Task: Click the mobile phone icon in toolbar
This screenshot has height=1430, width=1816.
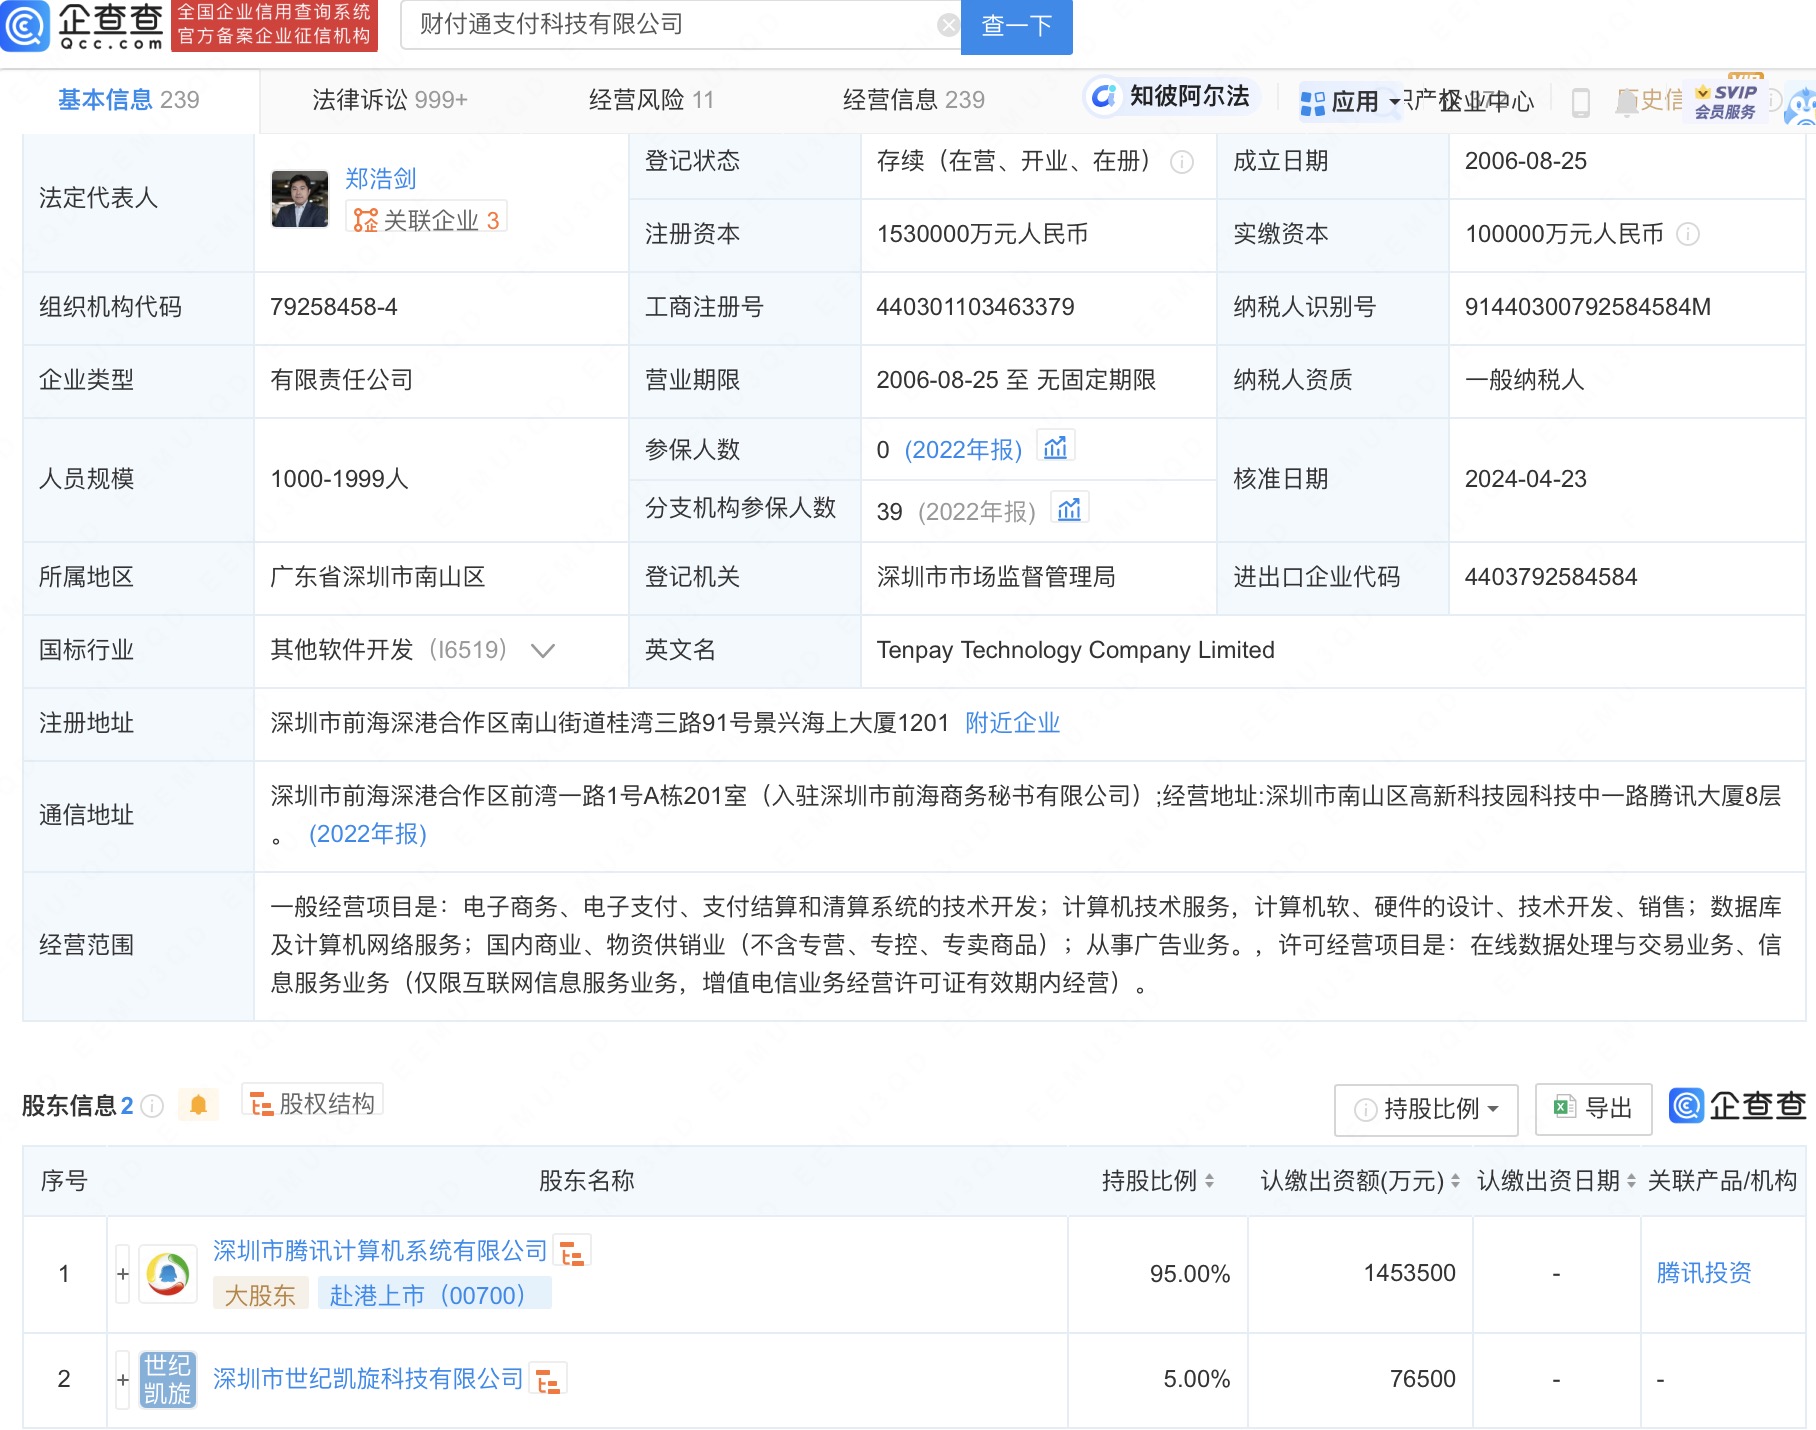Action: pos(1580,102)
